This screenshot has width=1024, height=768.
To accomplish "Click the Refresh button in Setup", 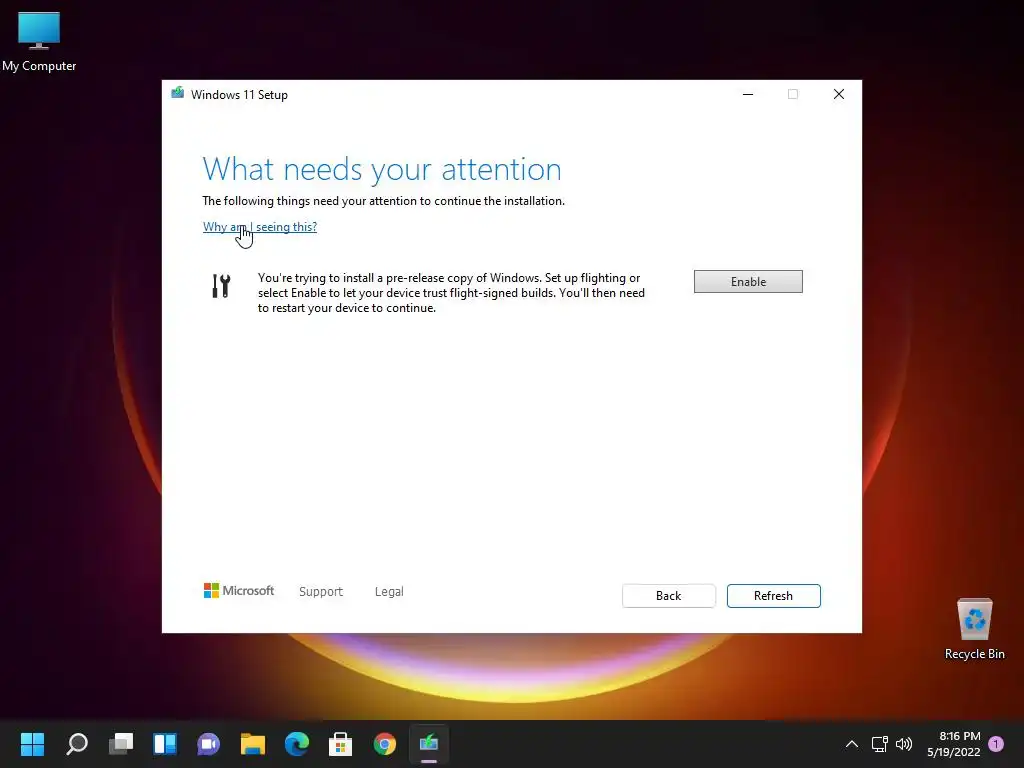I will click(773, 596).
